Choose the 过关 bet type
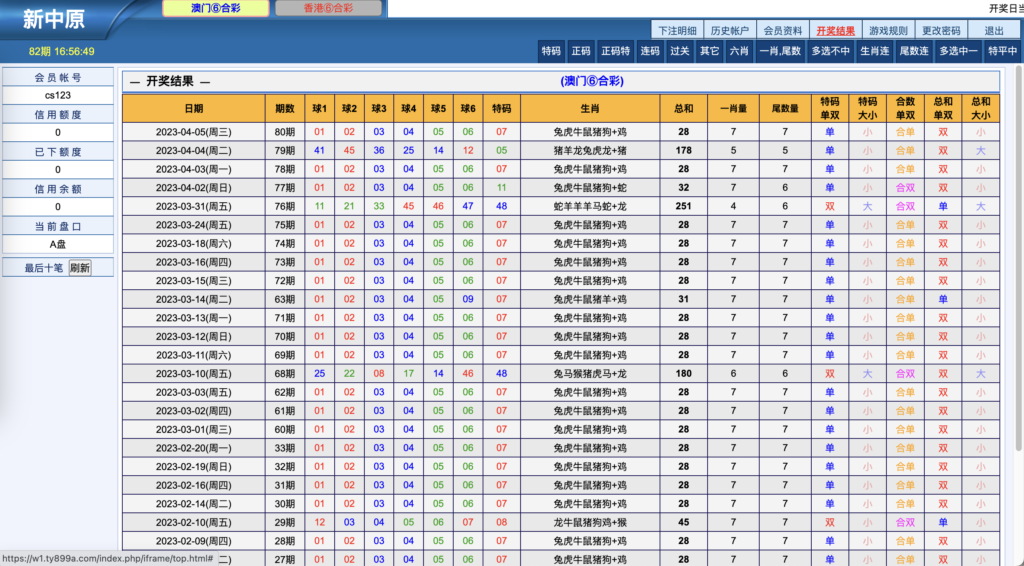The width and height of the screenshot is (1024, 566). tap(680, 51)
